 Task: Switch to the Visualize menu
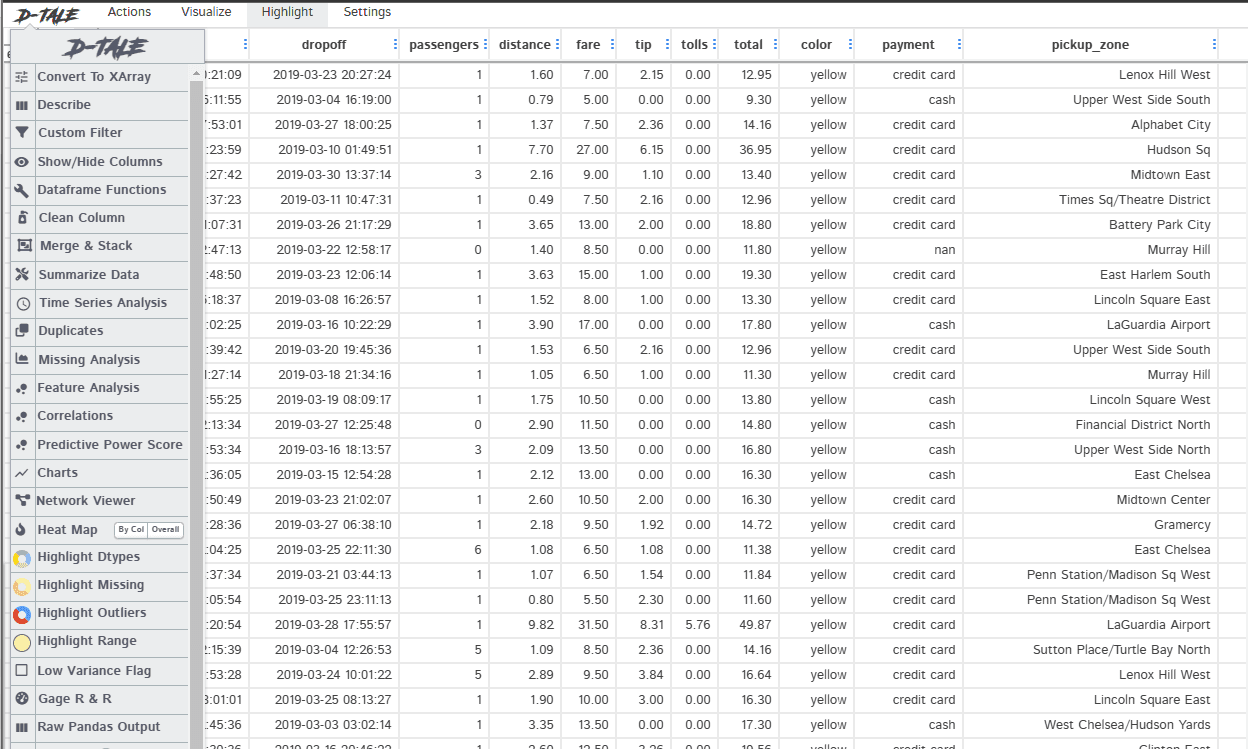206,12
